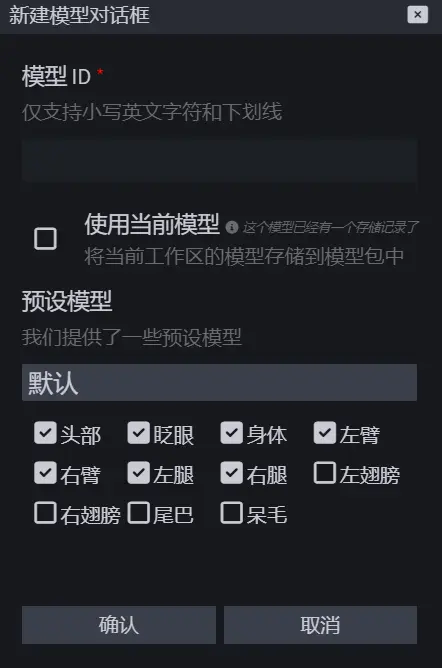
Task: Open the 默认 preset model dropdown
Action: pos(219,382)
